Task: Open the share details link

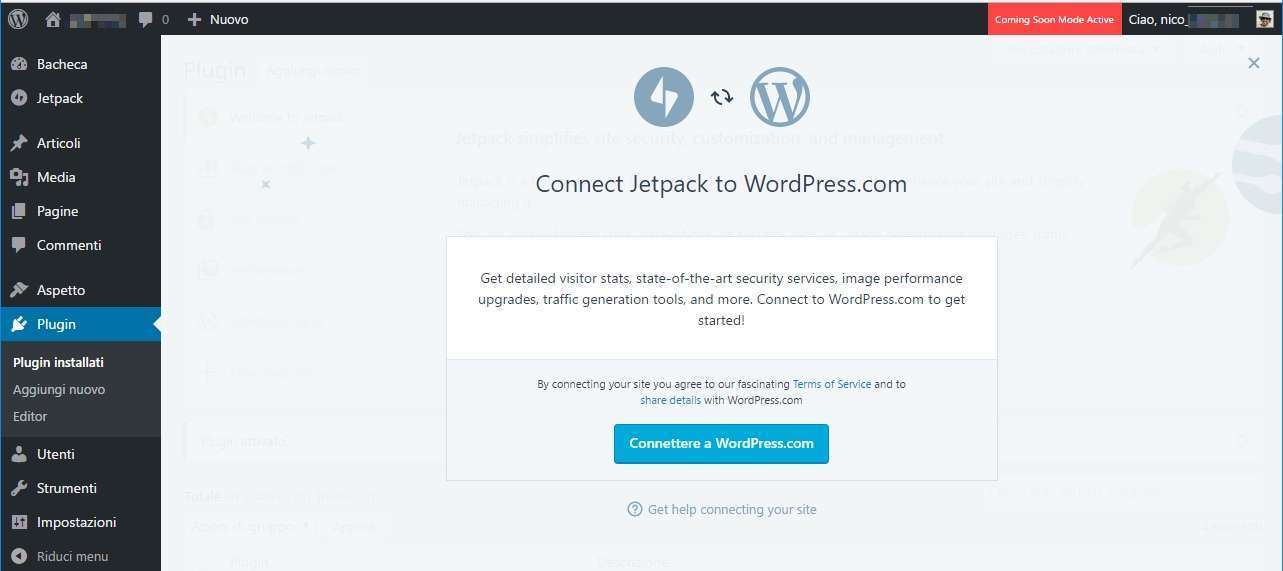Action: point(670,400)
